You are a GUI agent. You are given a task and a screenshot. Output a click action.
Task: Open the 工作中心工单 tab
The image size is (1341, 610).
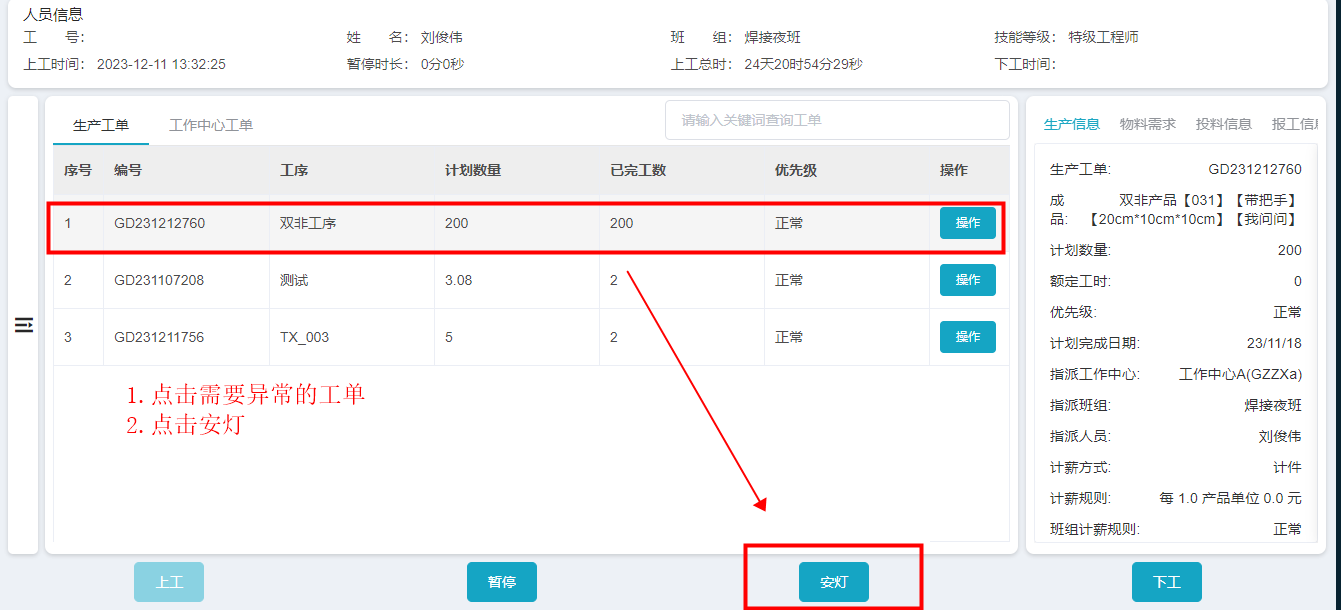point(211,125)
